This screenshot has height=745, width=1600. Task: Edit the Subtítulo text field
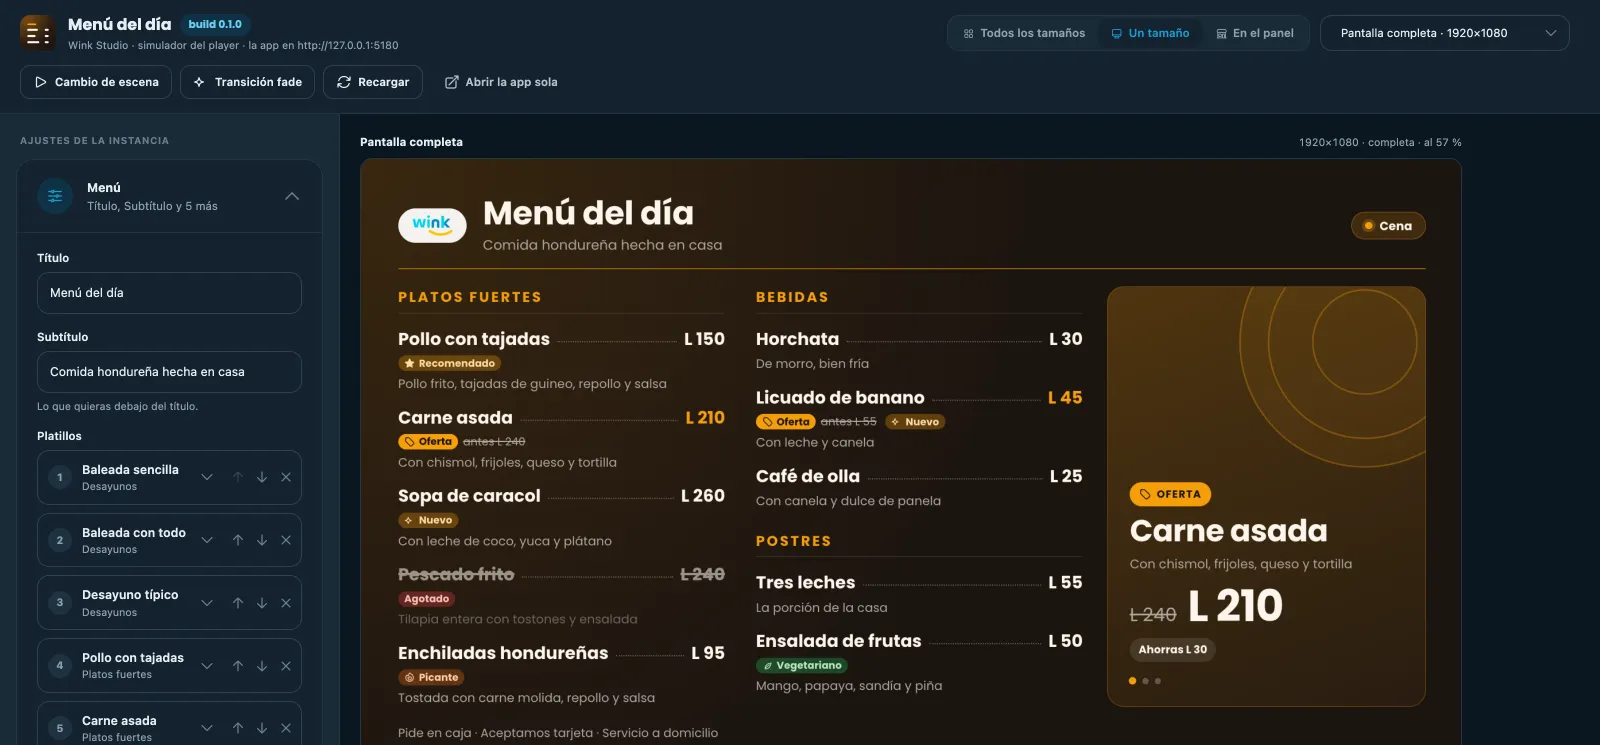pos(169,372)
